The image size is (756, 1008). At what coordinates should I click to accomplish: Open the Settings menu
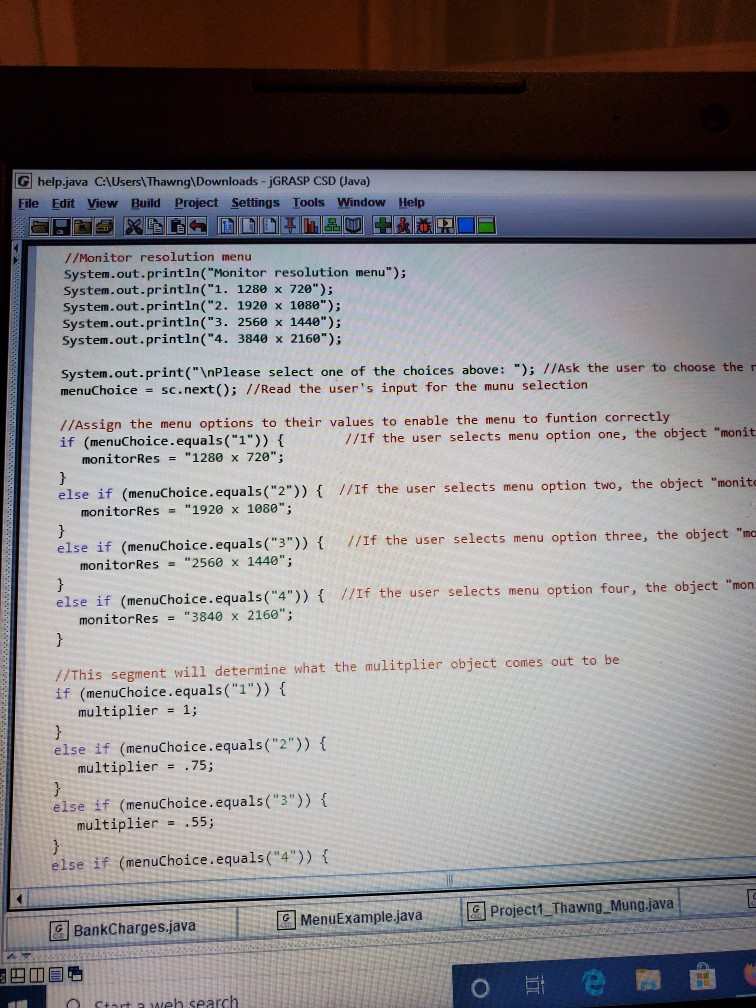point(255,202)
